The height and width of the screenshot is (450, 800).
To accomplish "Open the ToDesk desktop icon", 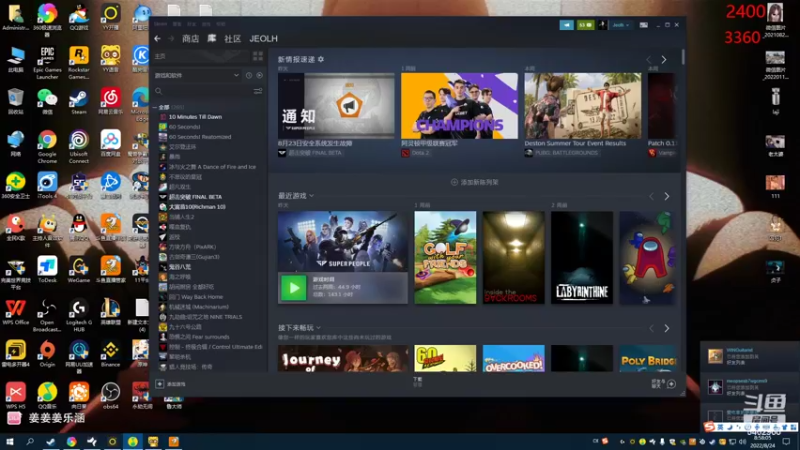I will tap(47, 270).
